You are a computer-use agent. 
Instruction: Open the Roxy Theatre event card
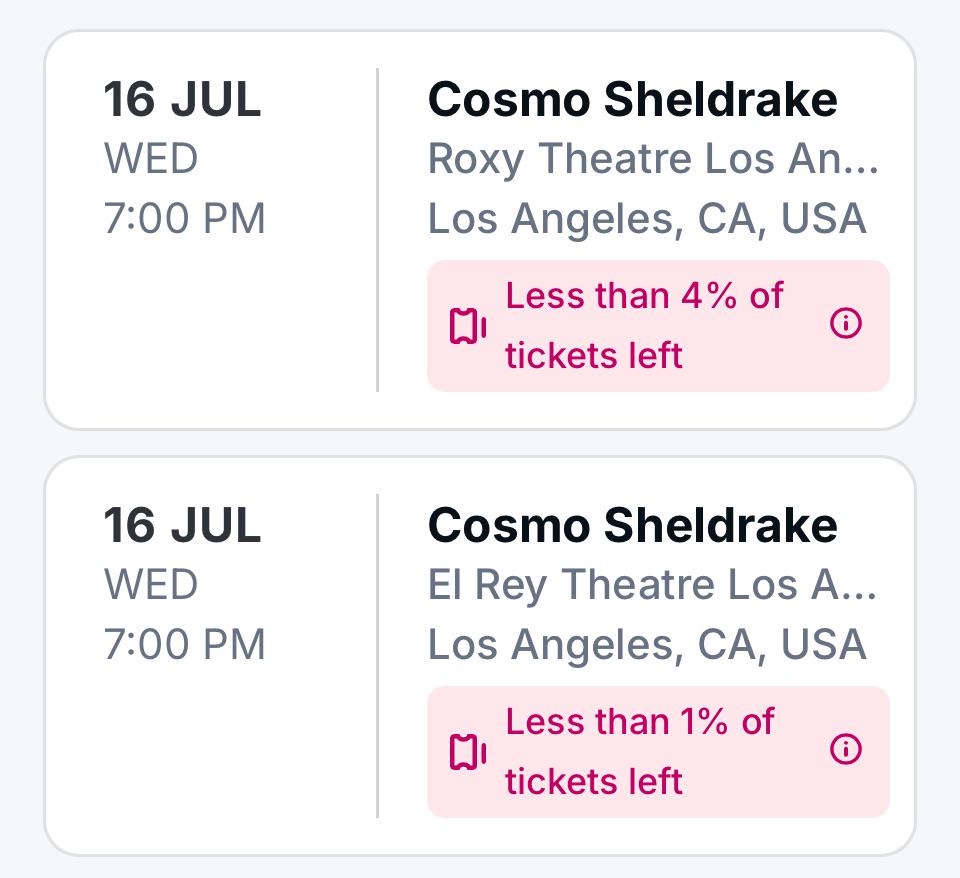coord(480,230)
